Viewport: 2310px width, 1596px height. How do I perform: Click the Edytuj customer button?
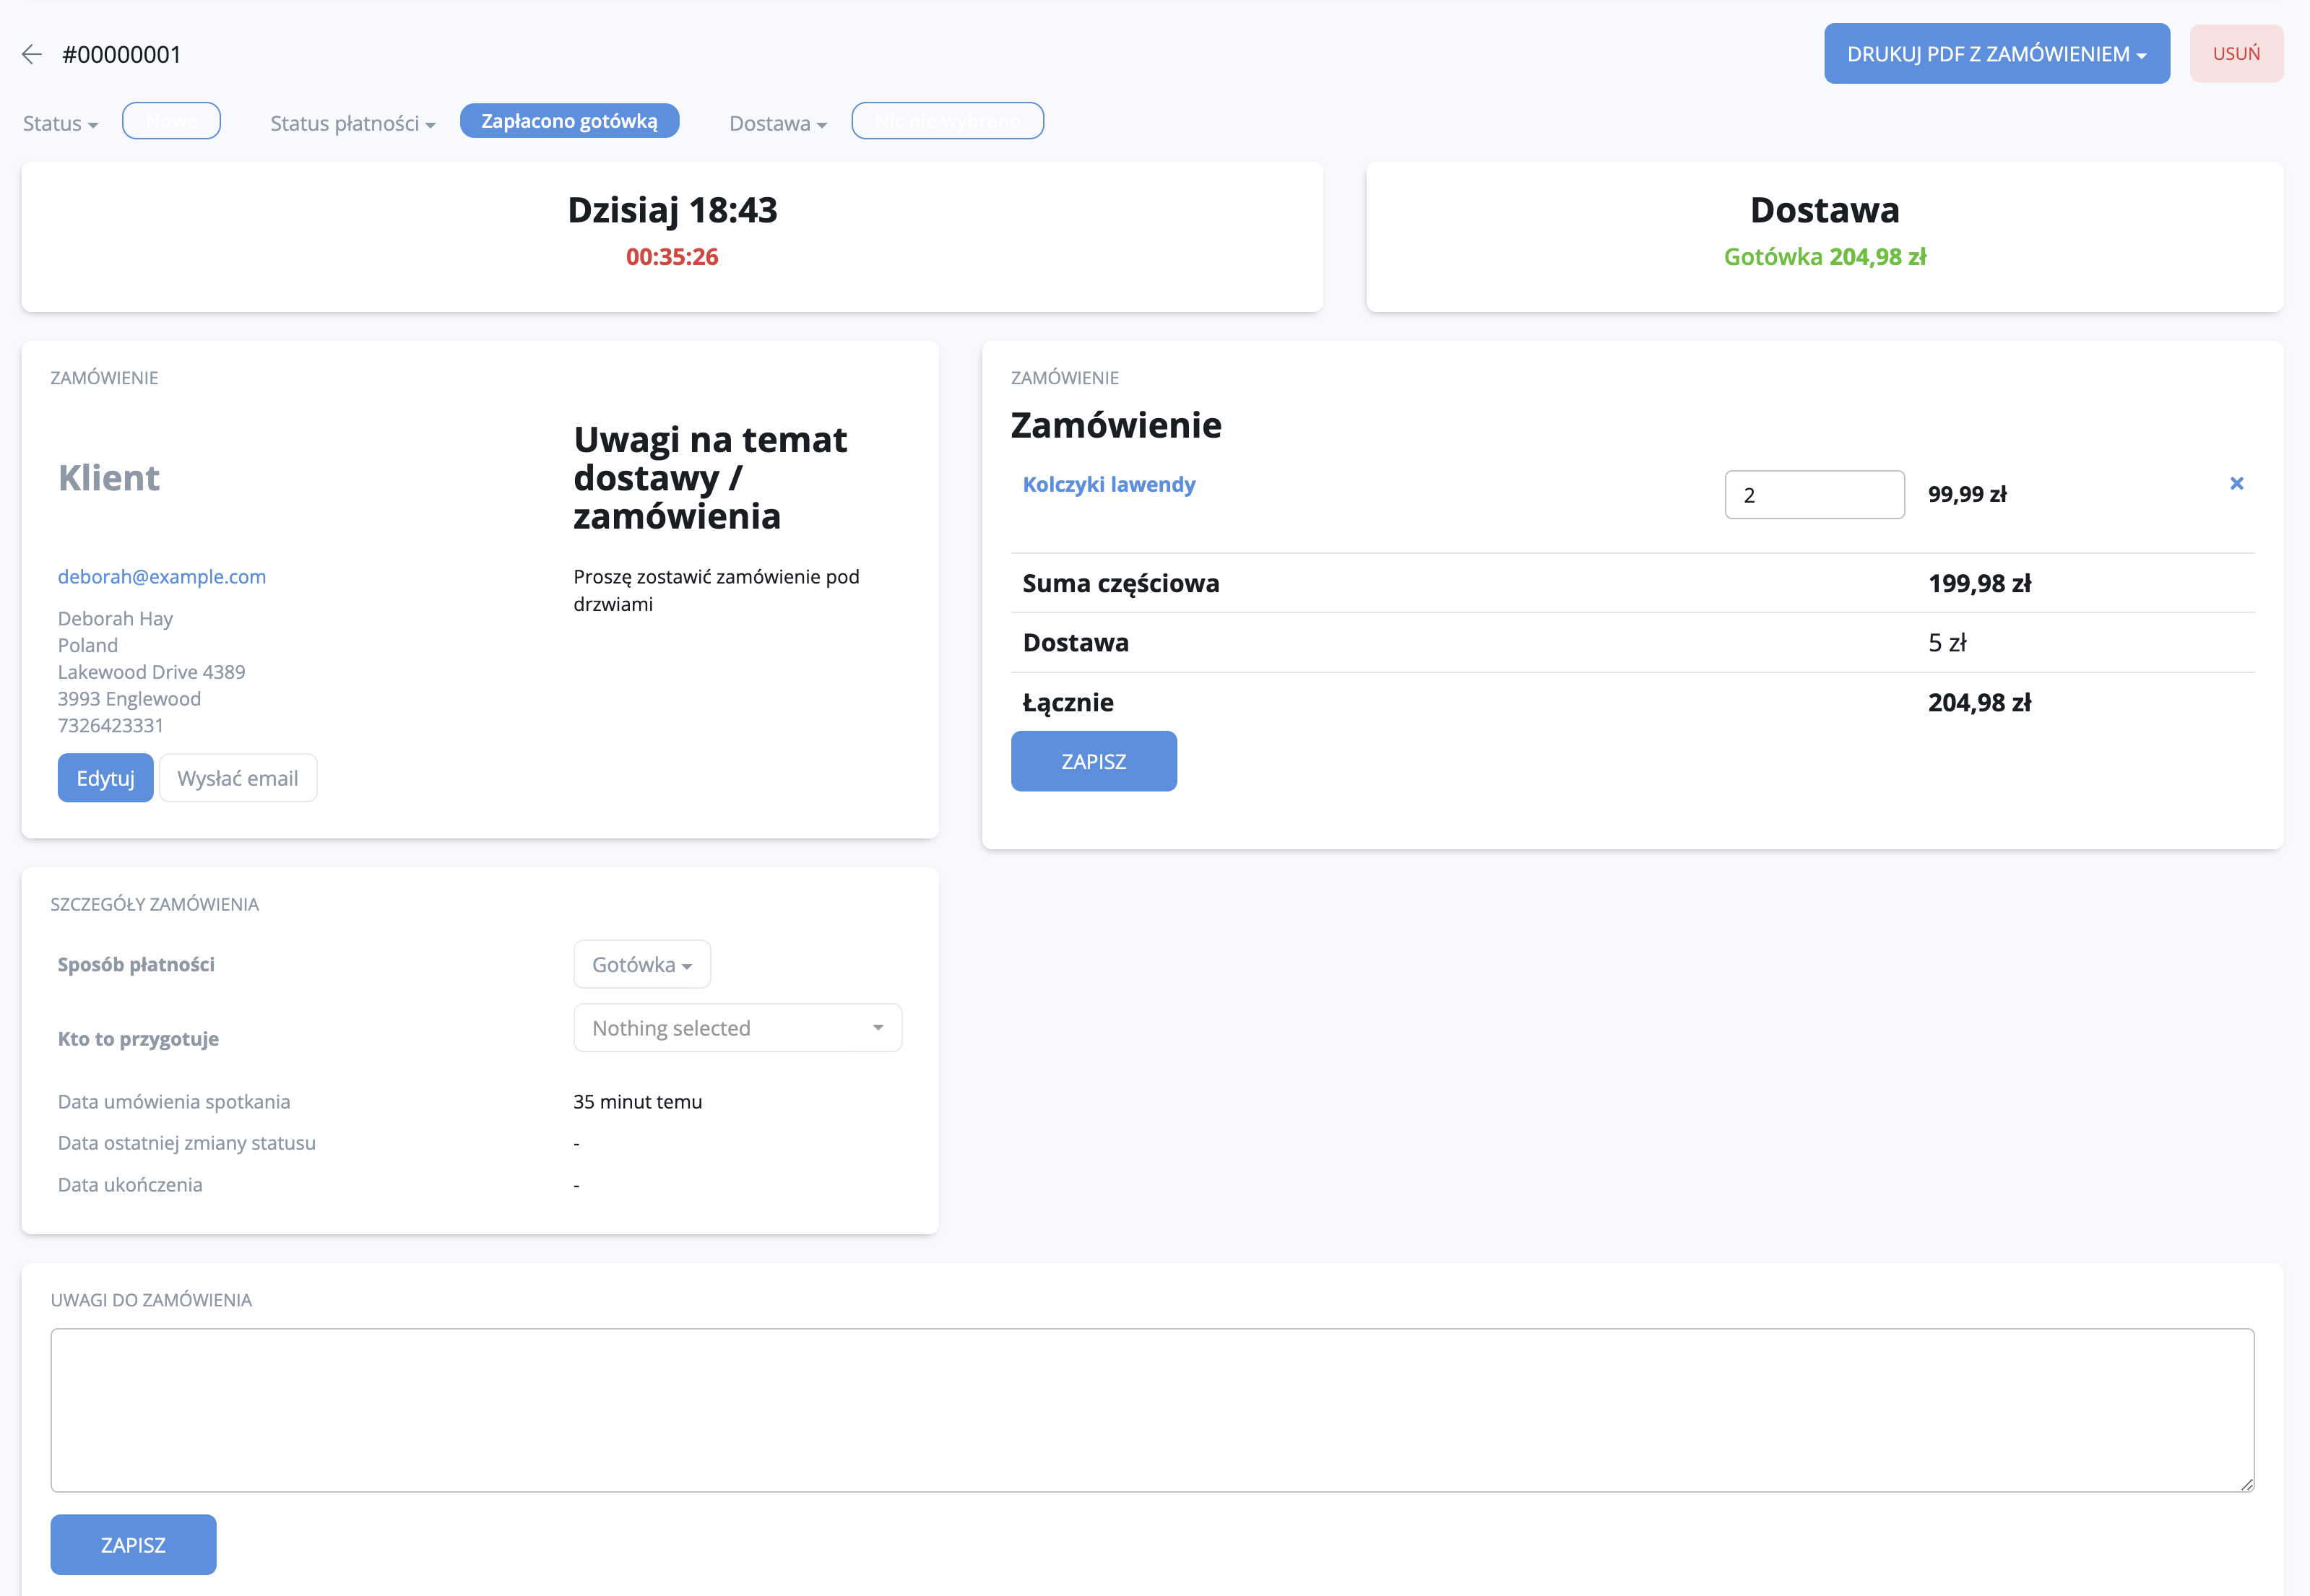(x=105, y=778)
